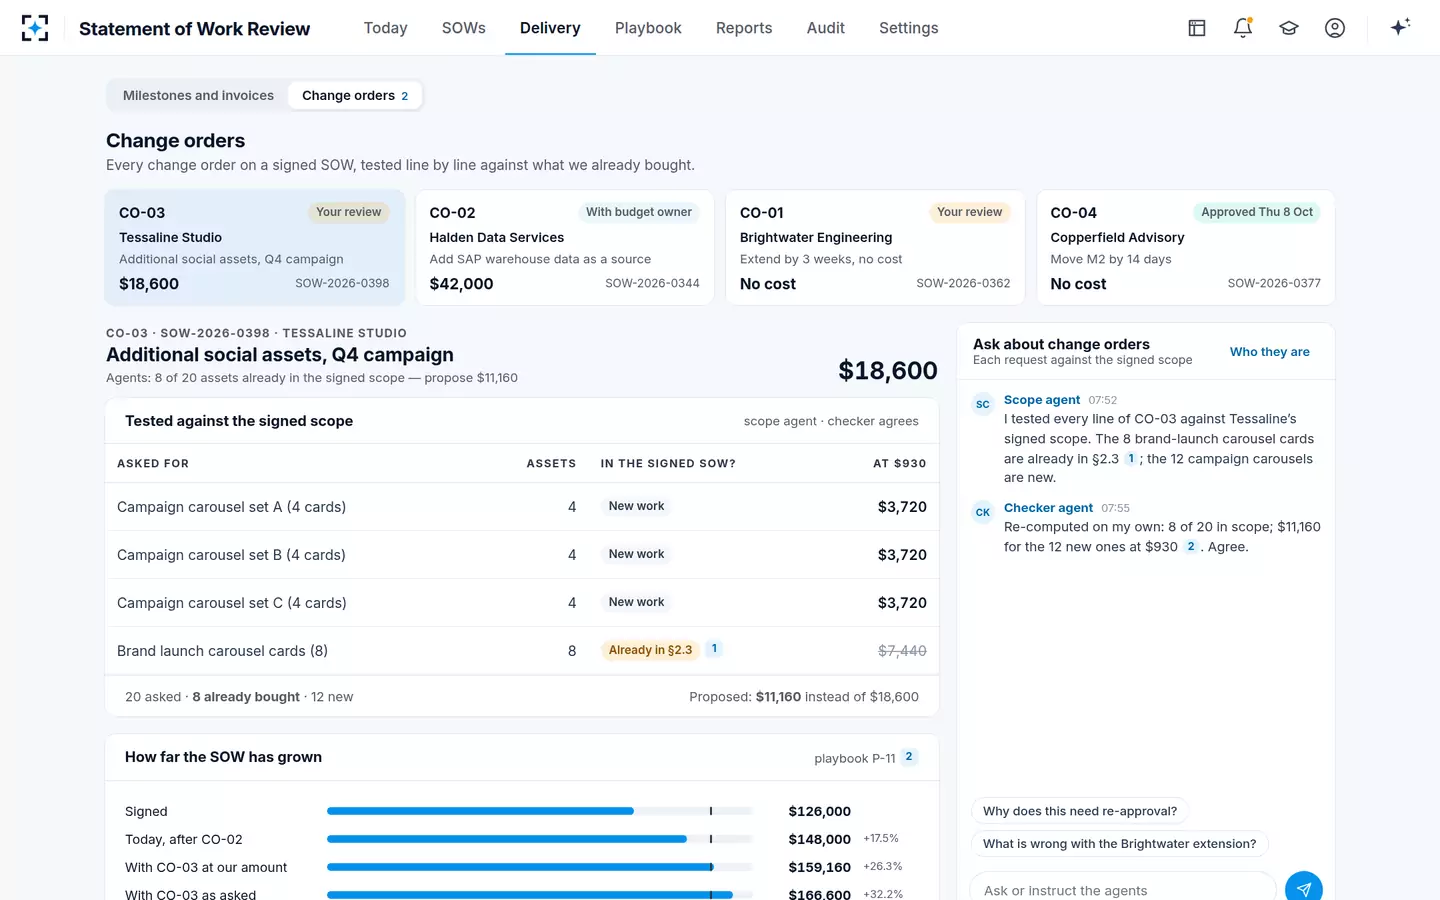Click the CK checker agent avatar
Image resolution: width=1440 pixels, height=900 pixels.
tap(983, 512)
